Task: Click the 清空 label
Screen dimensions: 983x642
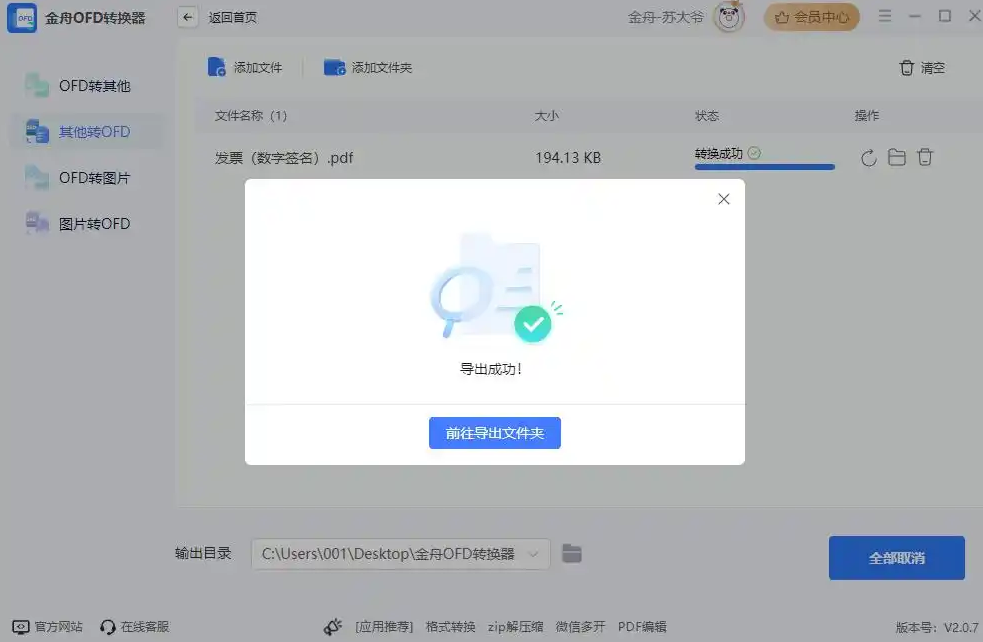Action: 932,68
